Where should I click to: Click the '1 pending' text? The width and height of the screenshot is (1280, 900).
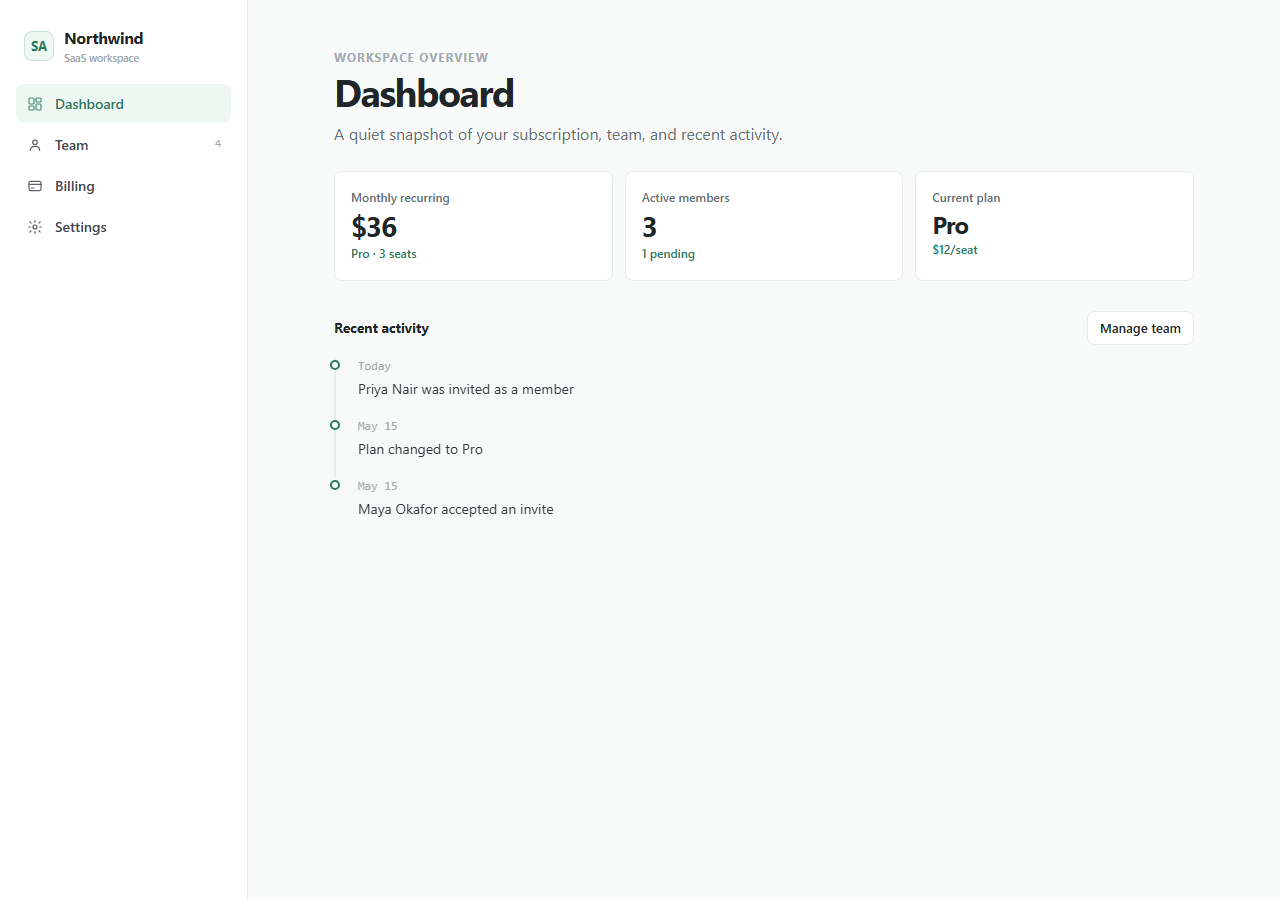pyautogui.click(x=668, y=254)
